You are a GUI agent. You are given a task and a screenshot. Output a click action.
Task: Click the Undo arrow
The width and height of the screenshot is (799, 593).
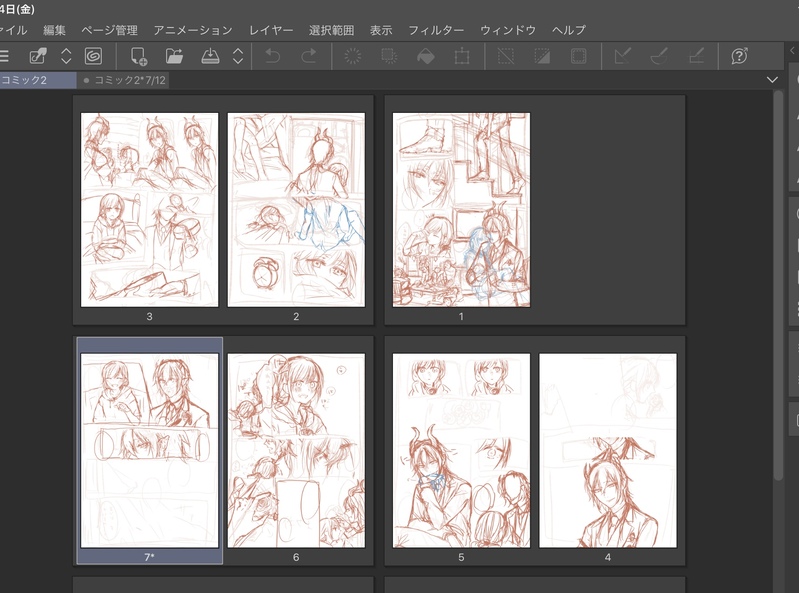pos(273,56)
